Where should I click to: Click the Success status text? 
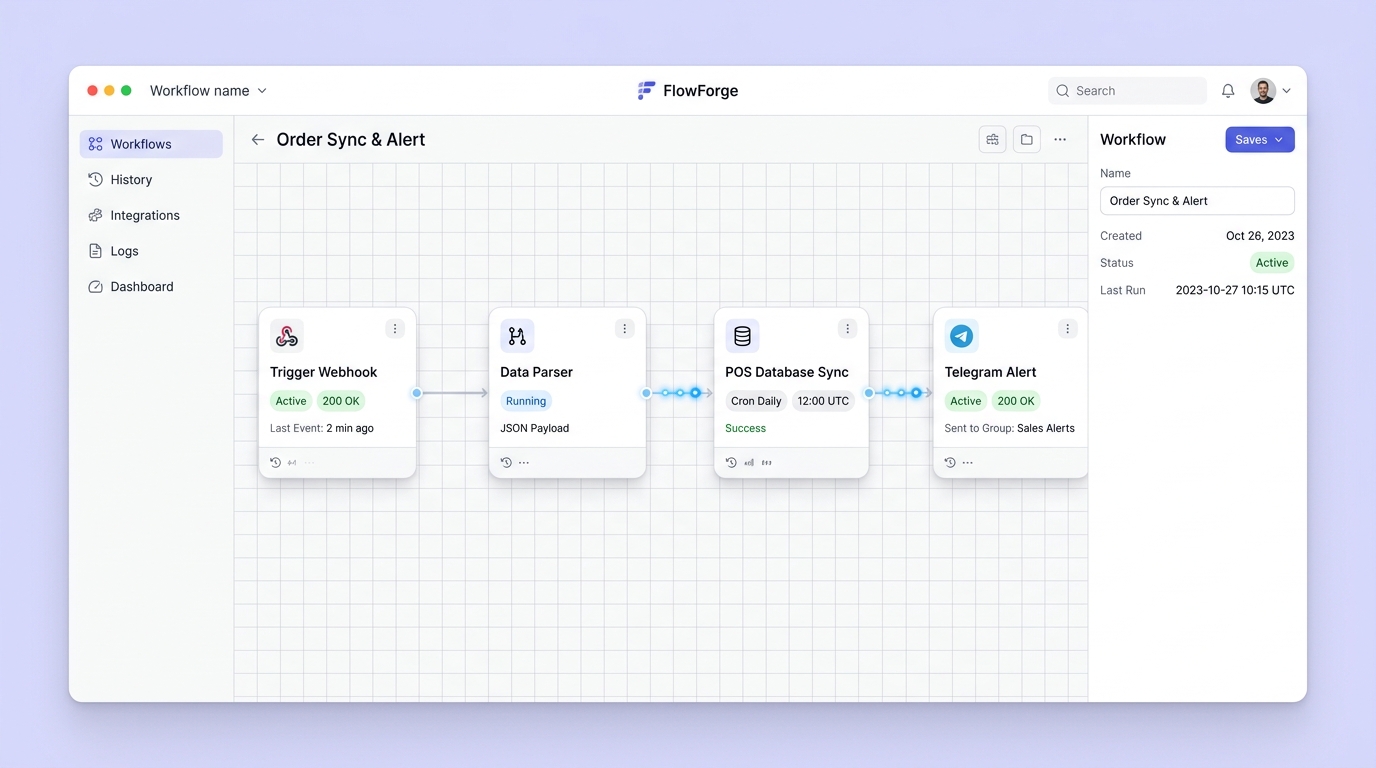[x=746, y=428]
